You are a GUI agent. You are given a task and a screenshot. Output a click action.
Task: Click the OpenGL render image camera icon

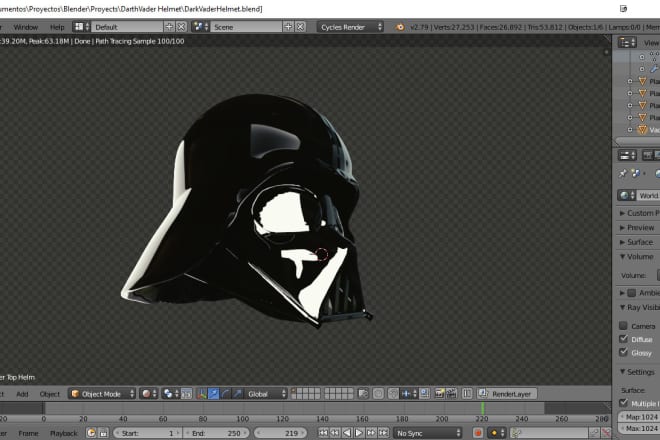click(440, 394)
